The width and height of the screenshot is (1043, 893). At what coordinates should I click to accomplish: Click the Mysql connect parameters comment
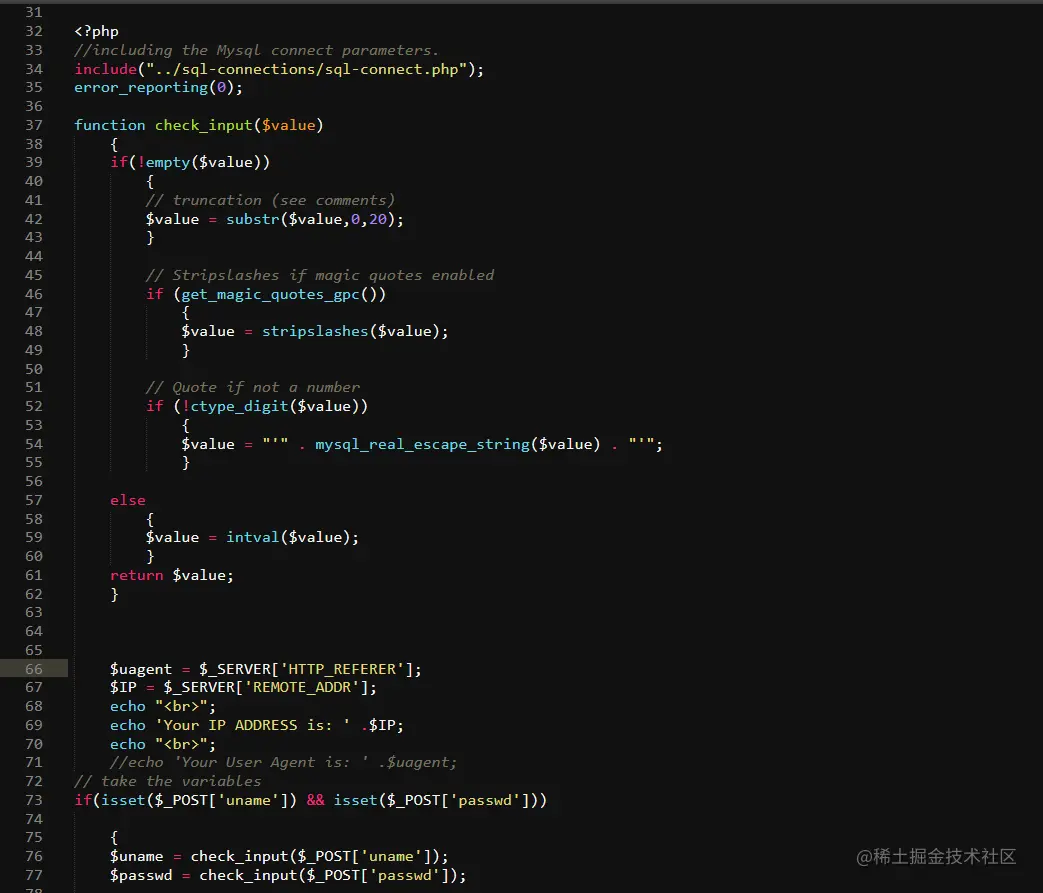point(257,51)
